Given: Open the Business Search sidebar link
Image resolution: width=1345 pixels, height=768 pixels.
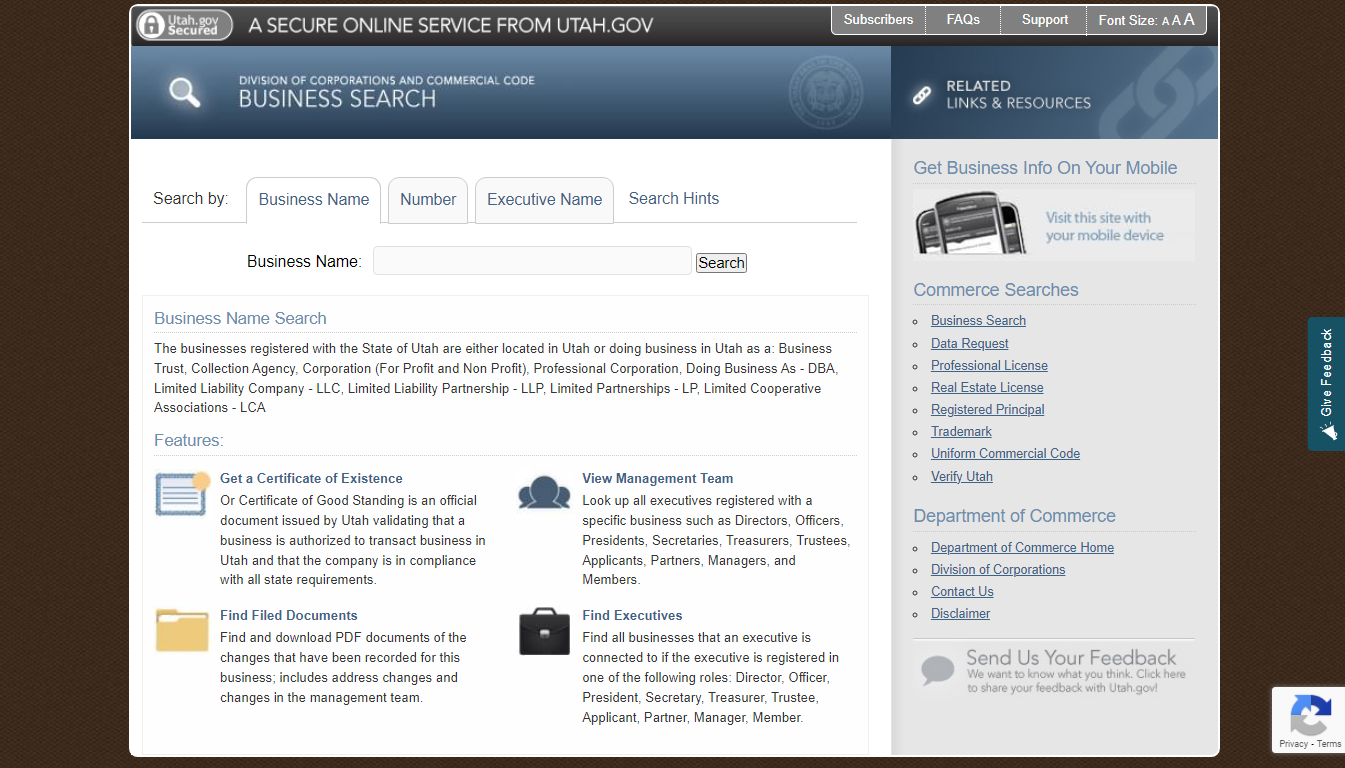Looking at the screenshot, I should (978, 321).
